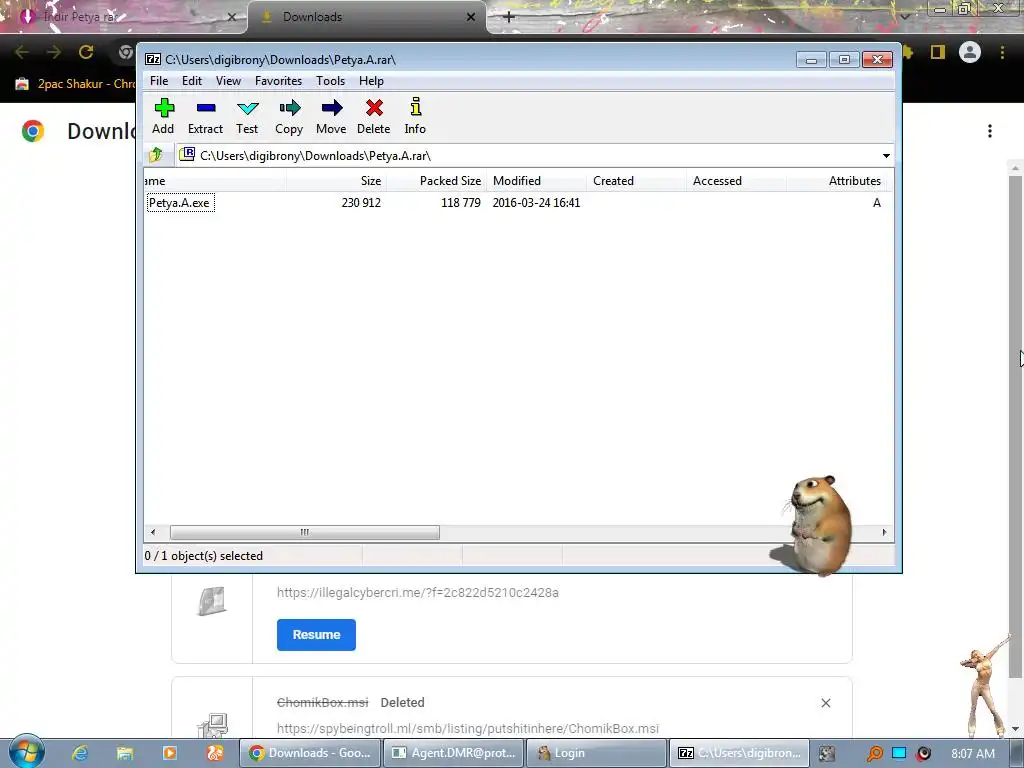Open the Tools menu

330,81
